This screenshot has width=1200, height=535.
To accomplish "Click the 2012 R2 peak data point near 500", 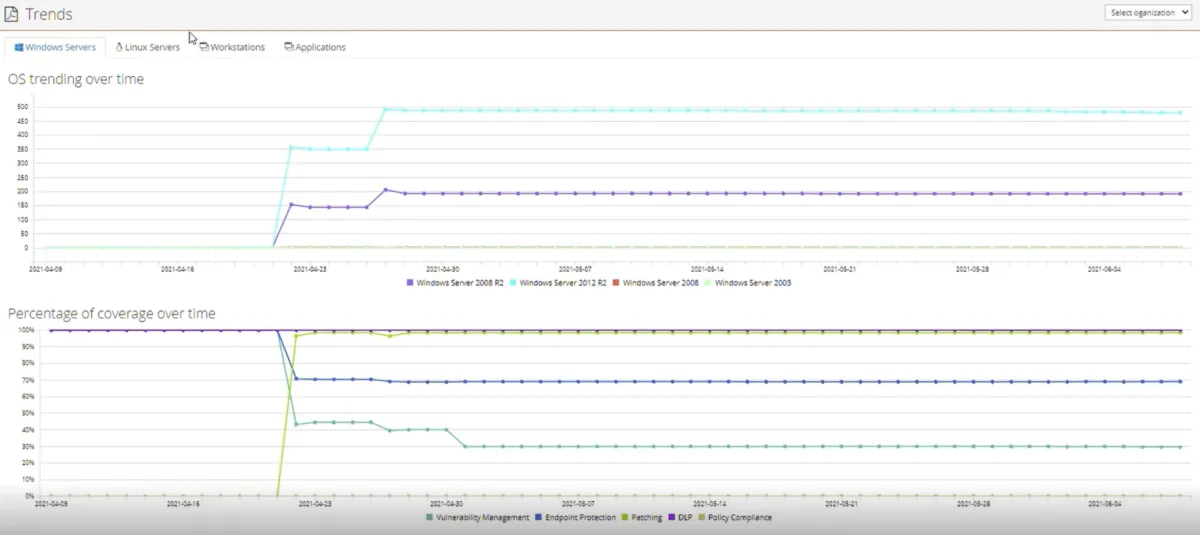I will click(385, 109).
